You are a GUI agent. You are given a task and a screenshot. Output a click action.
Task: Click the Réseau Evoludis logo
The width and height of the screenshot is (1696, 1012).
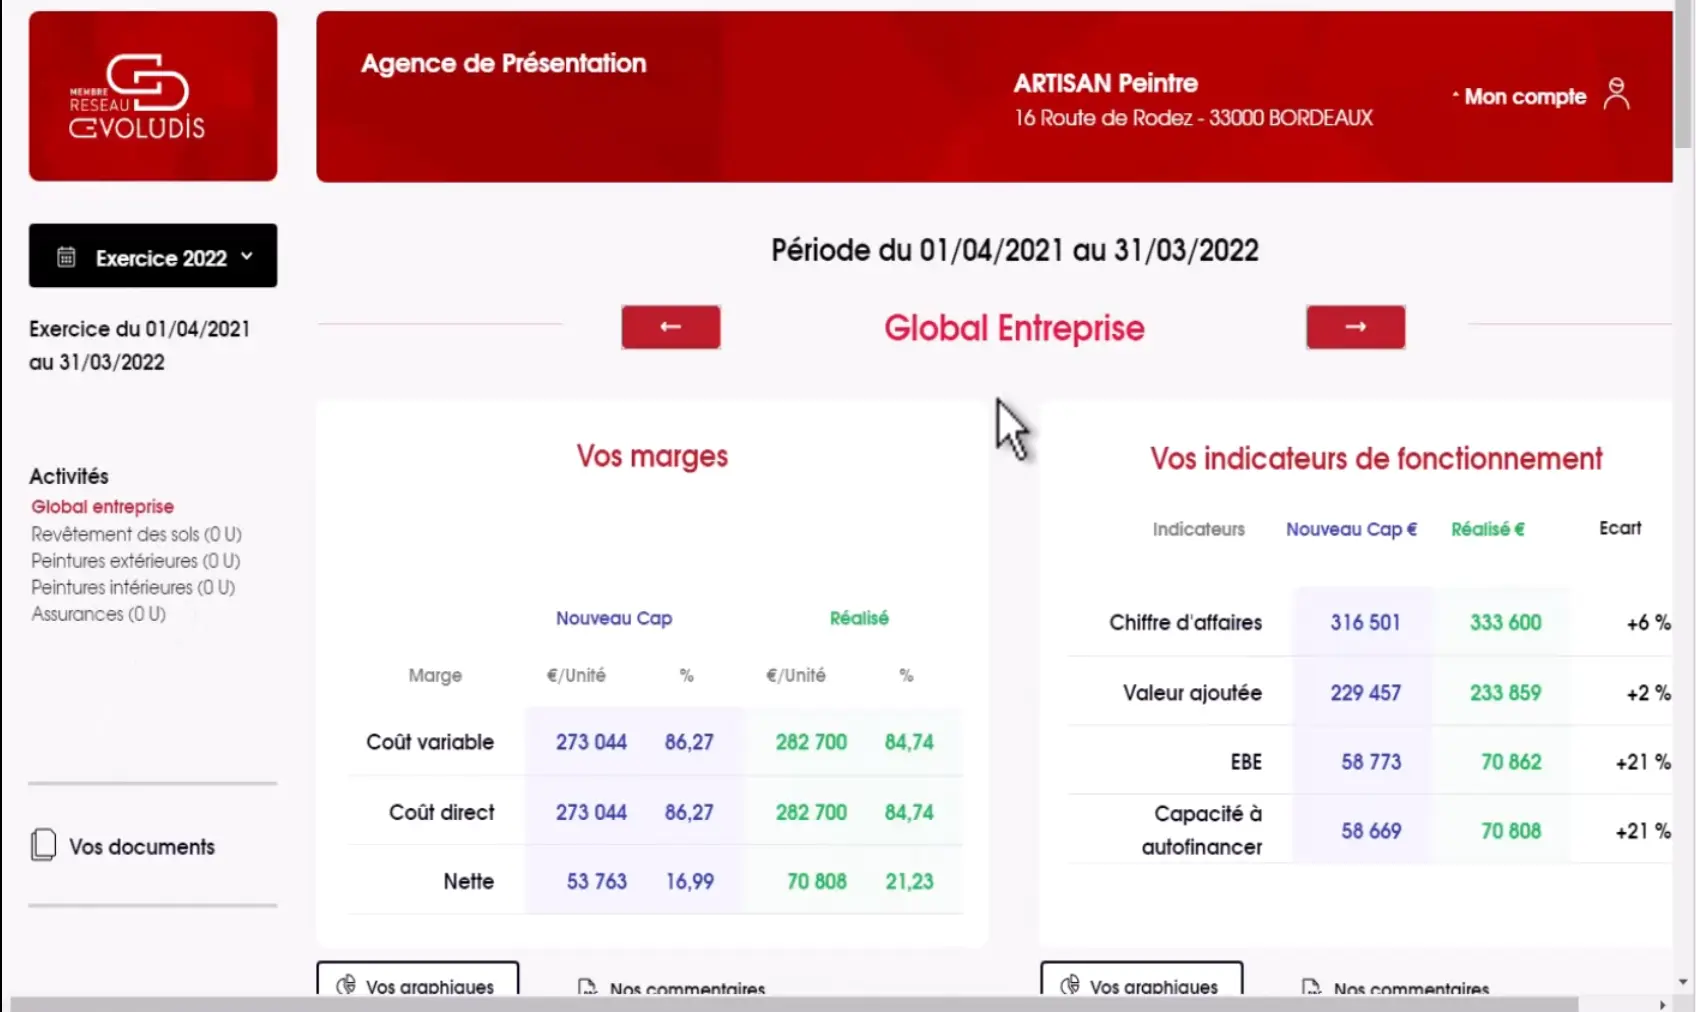click(152, 96)
